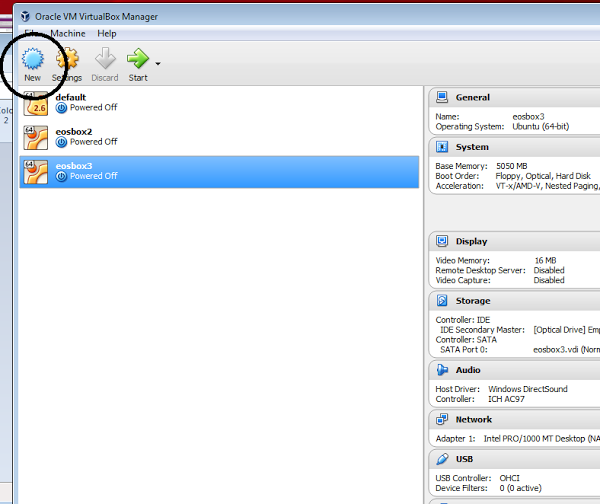The image size is (600, 504).
Task: Click the Network section header title
Action: click(474, 419)
